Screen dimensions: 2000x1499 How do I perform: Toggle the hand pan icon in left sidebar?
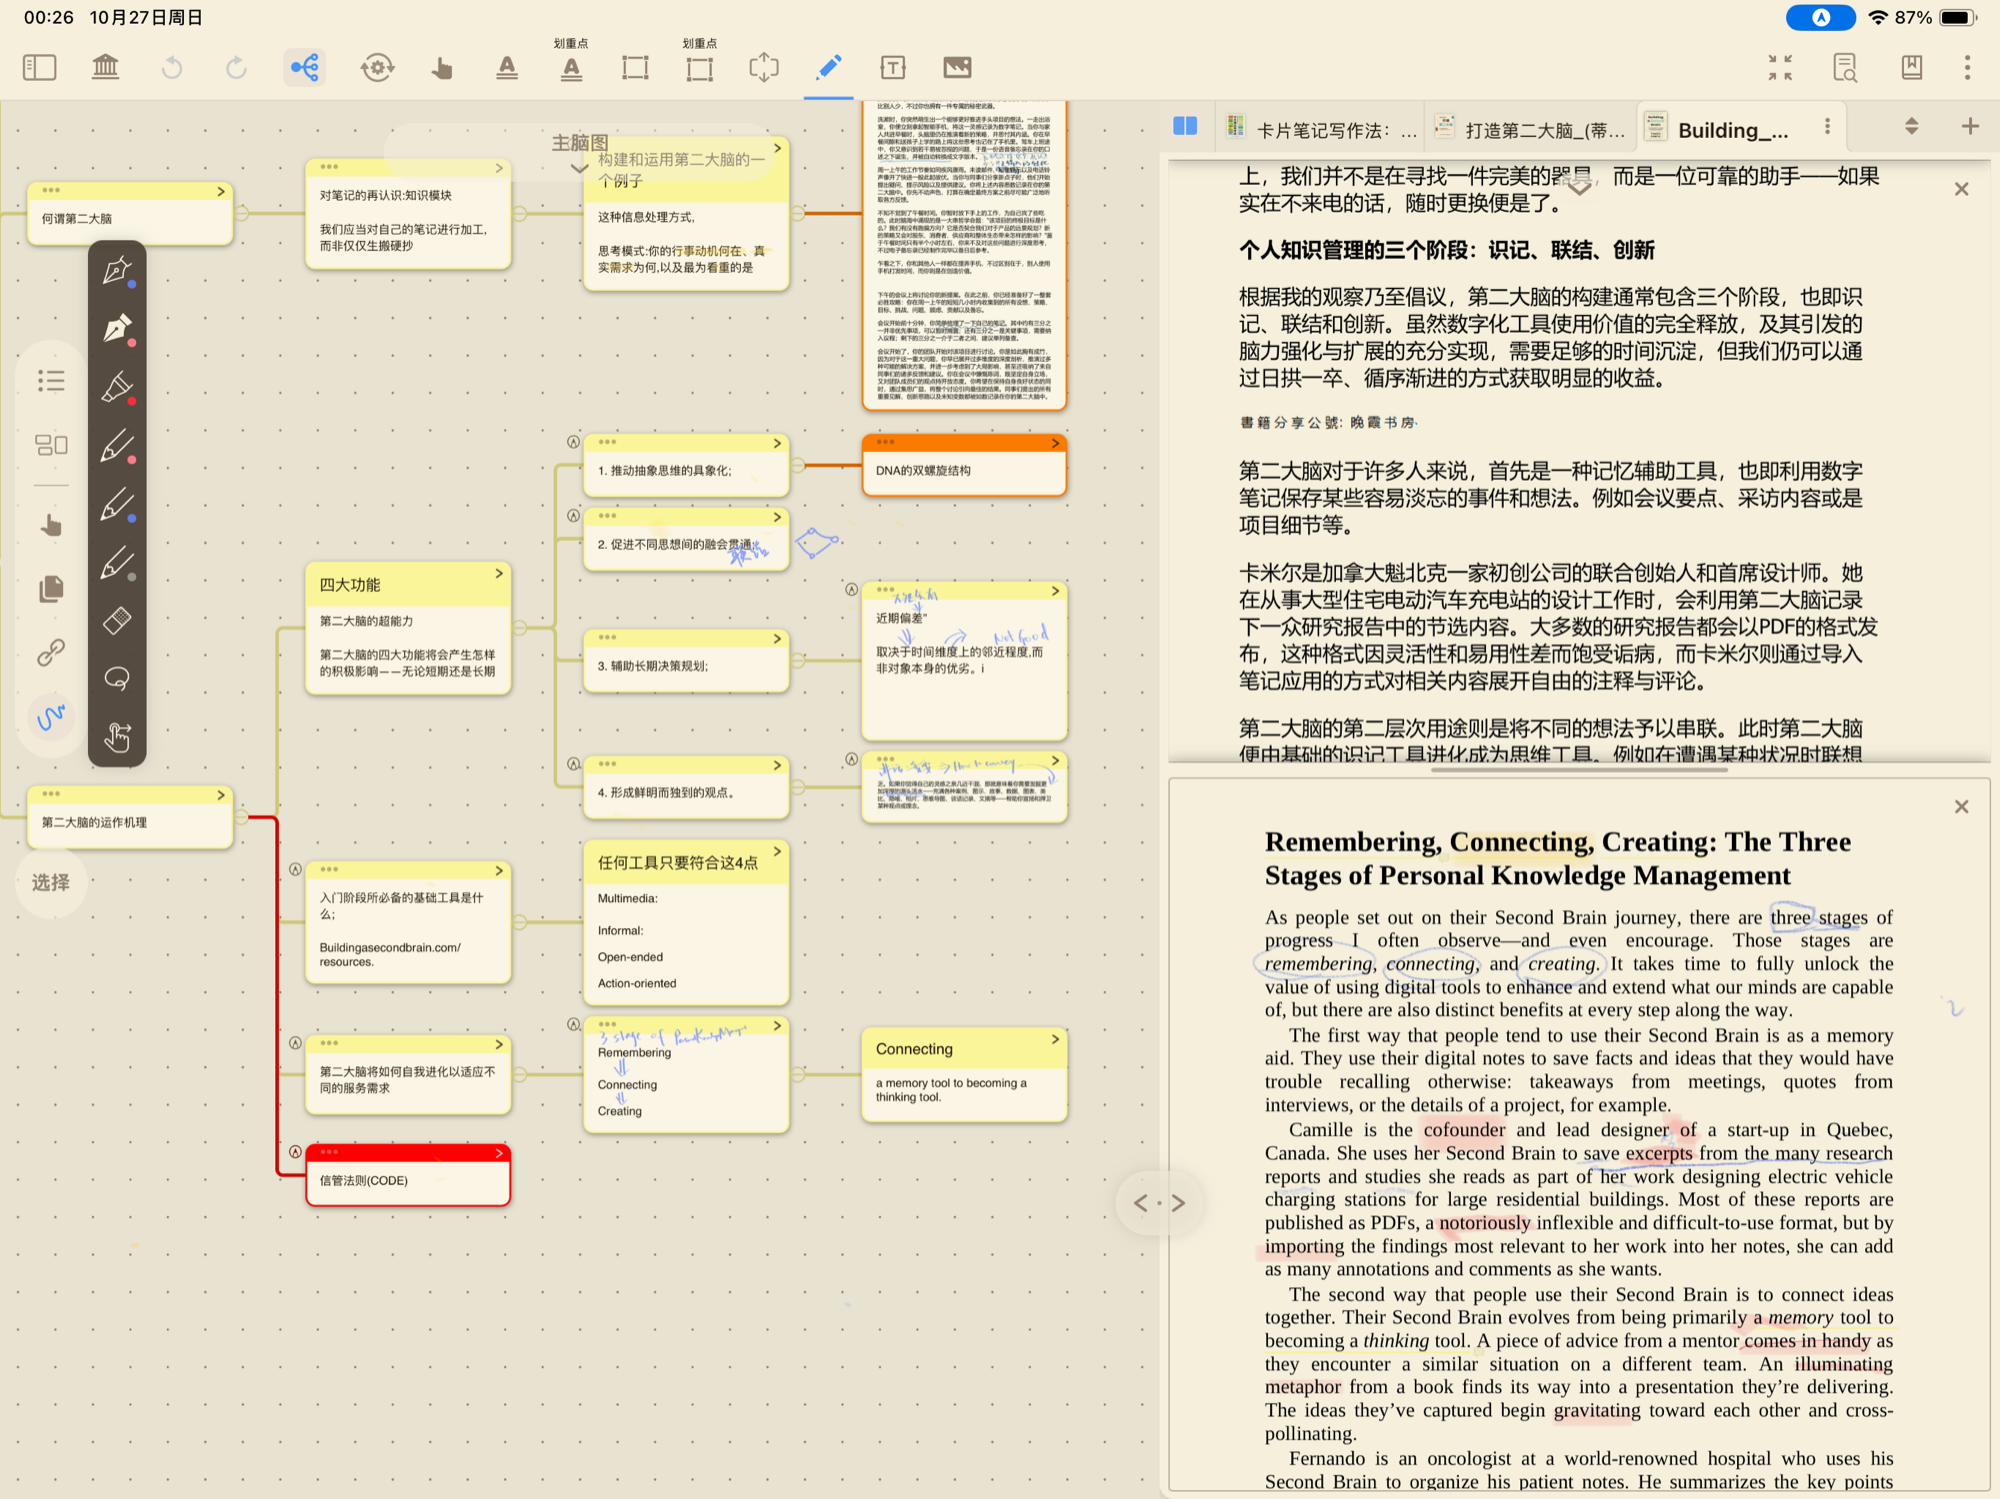point(51,525)
